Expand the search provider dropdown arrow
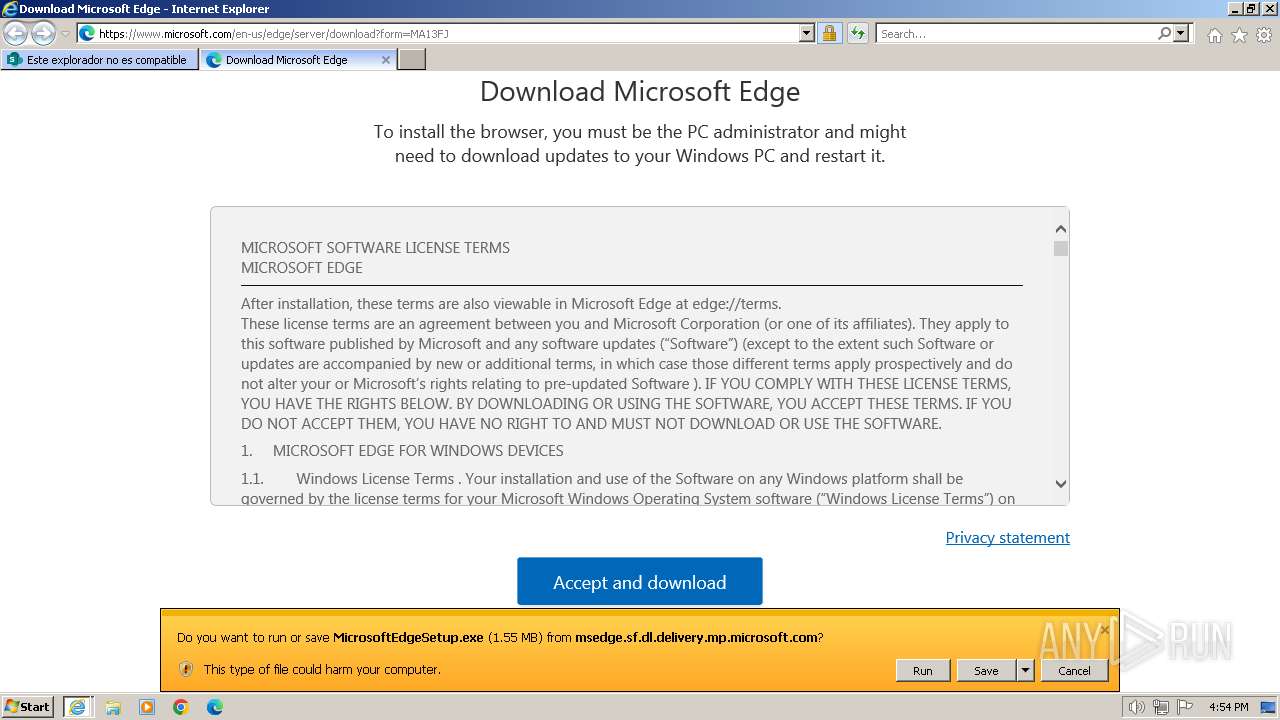Image resolution: width=1280 pixels, height=720 pixels. pyautogui.click(x=1181, y=33)
